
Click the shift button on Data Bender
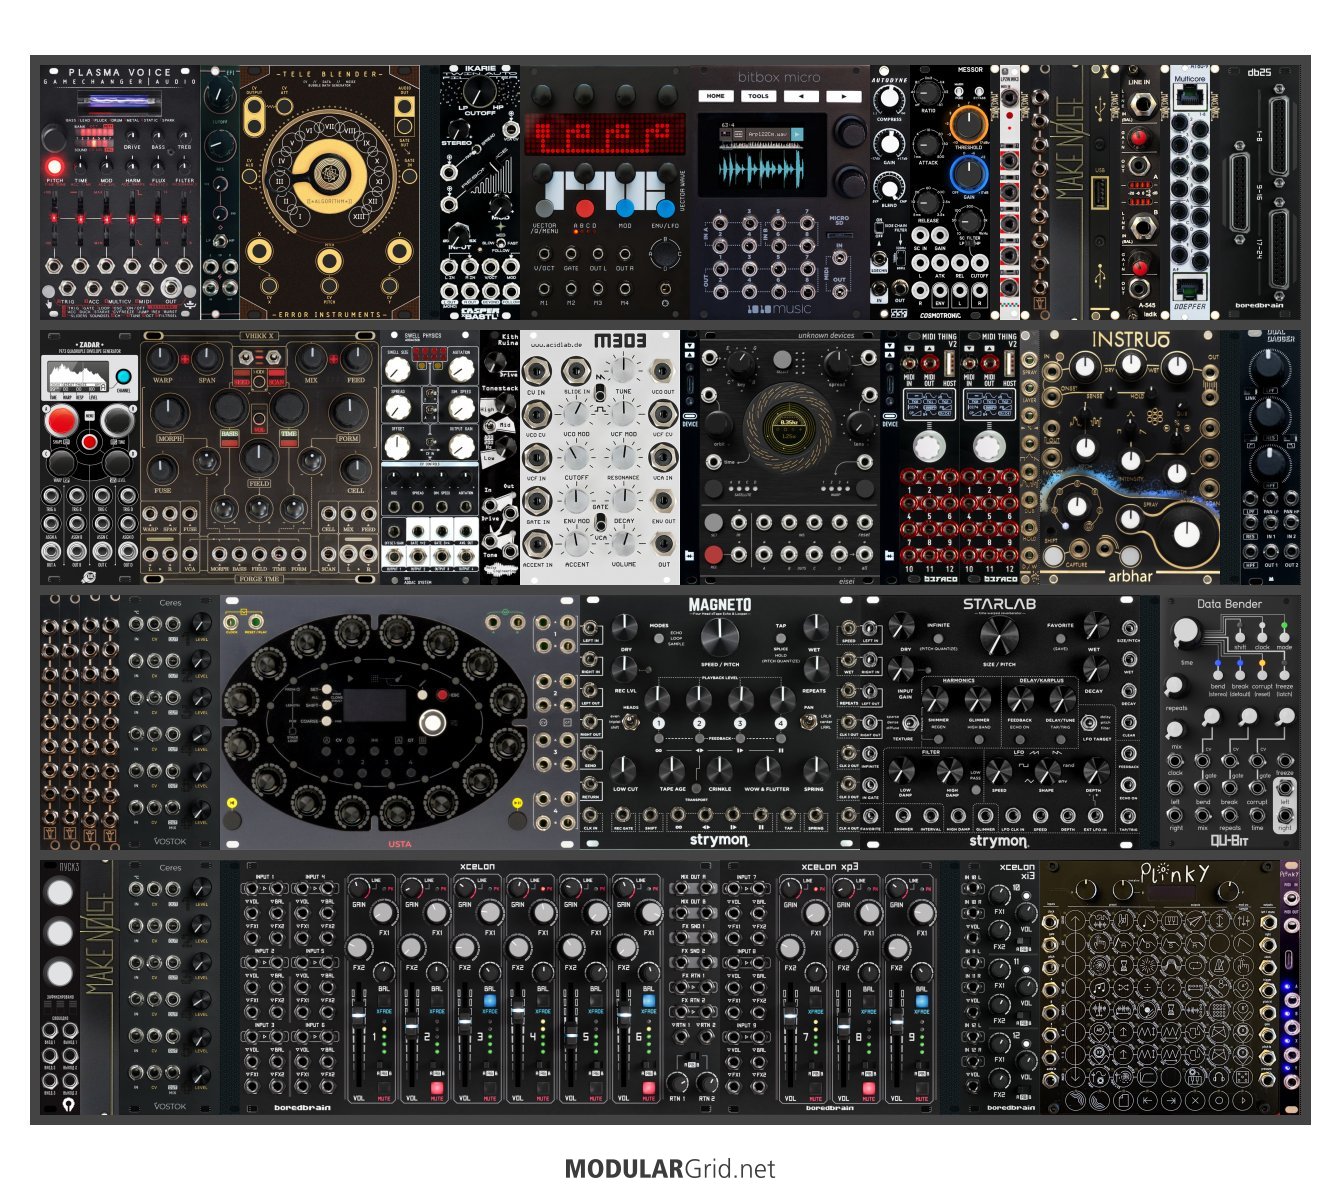[1240, 635]
